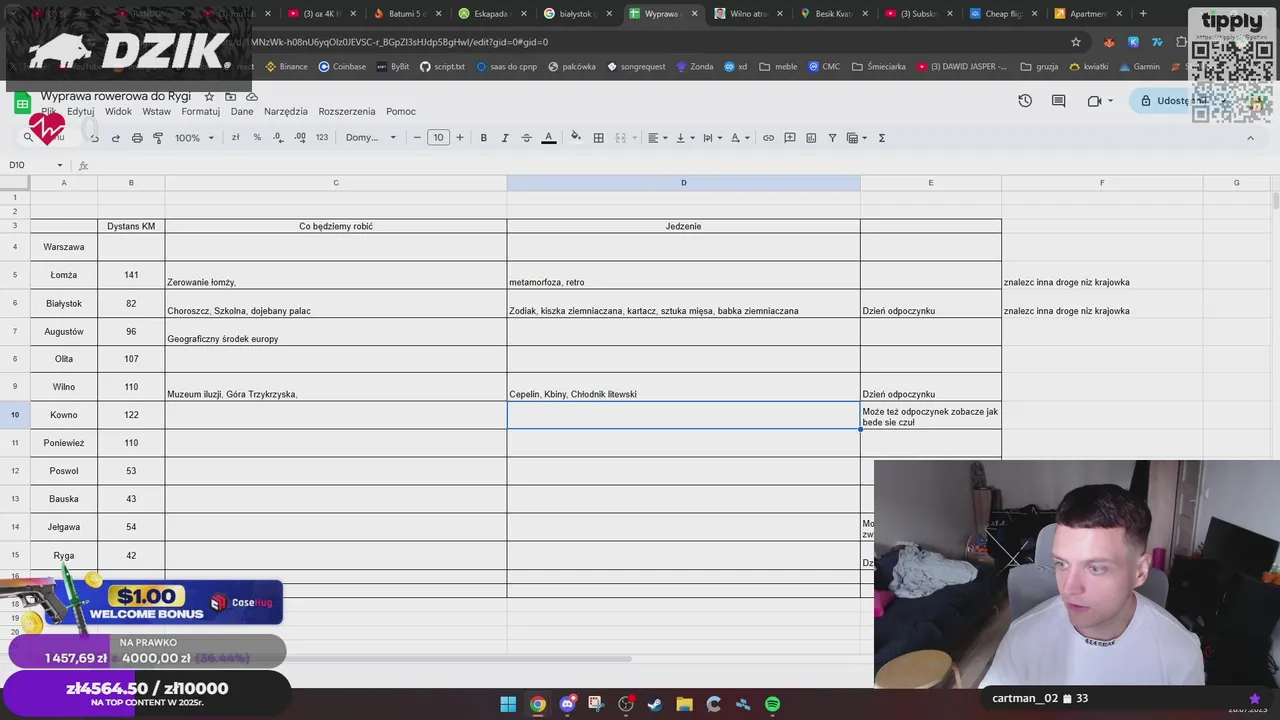Star the document title
This screenshot has height=720, width=1280.
pyautogui.click(x=209, y=96)
